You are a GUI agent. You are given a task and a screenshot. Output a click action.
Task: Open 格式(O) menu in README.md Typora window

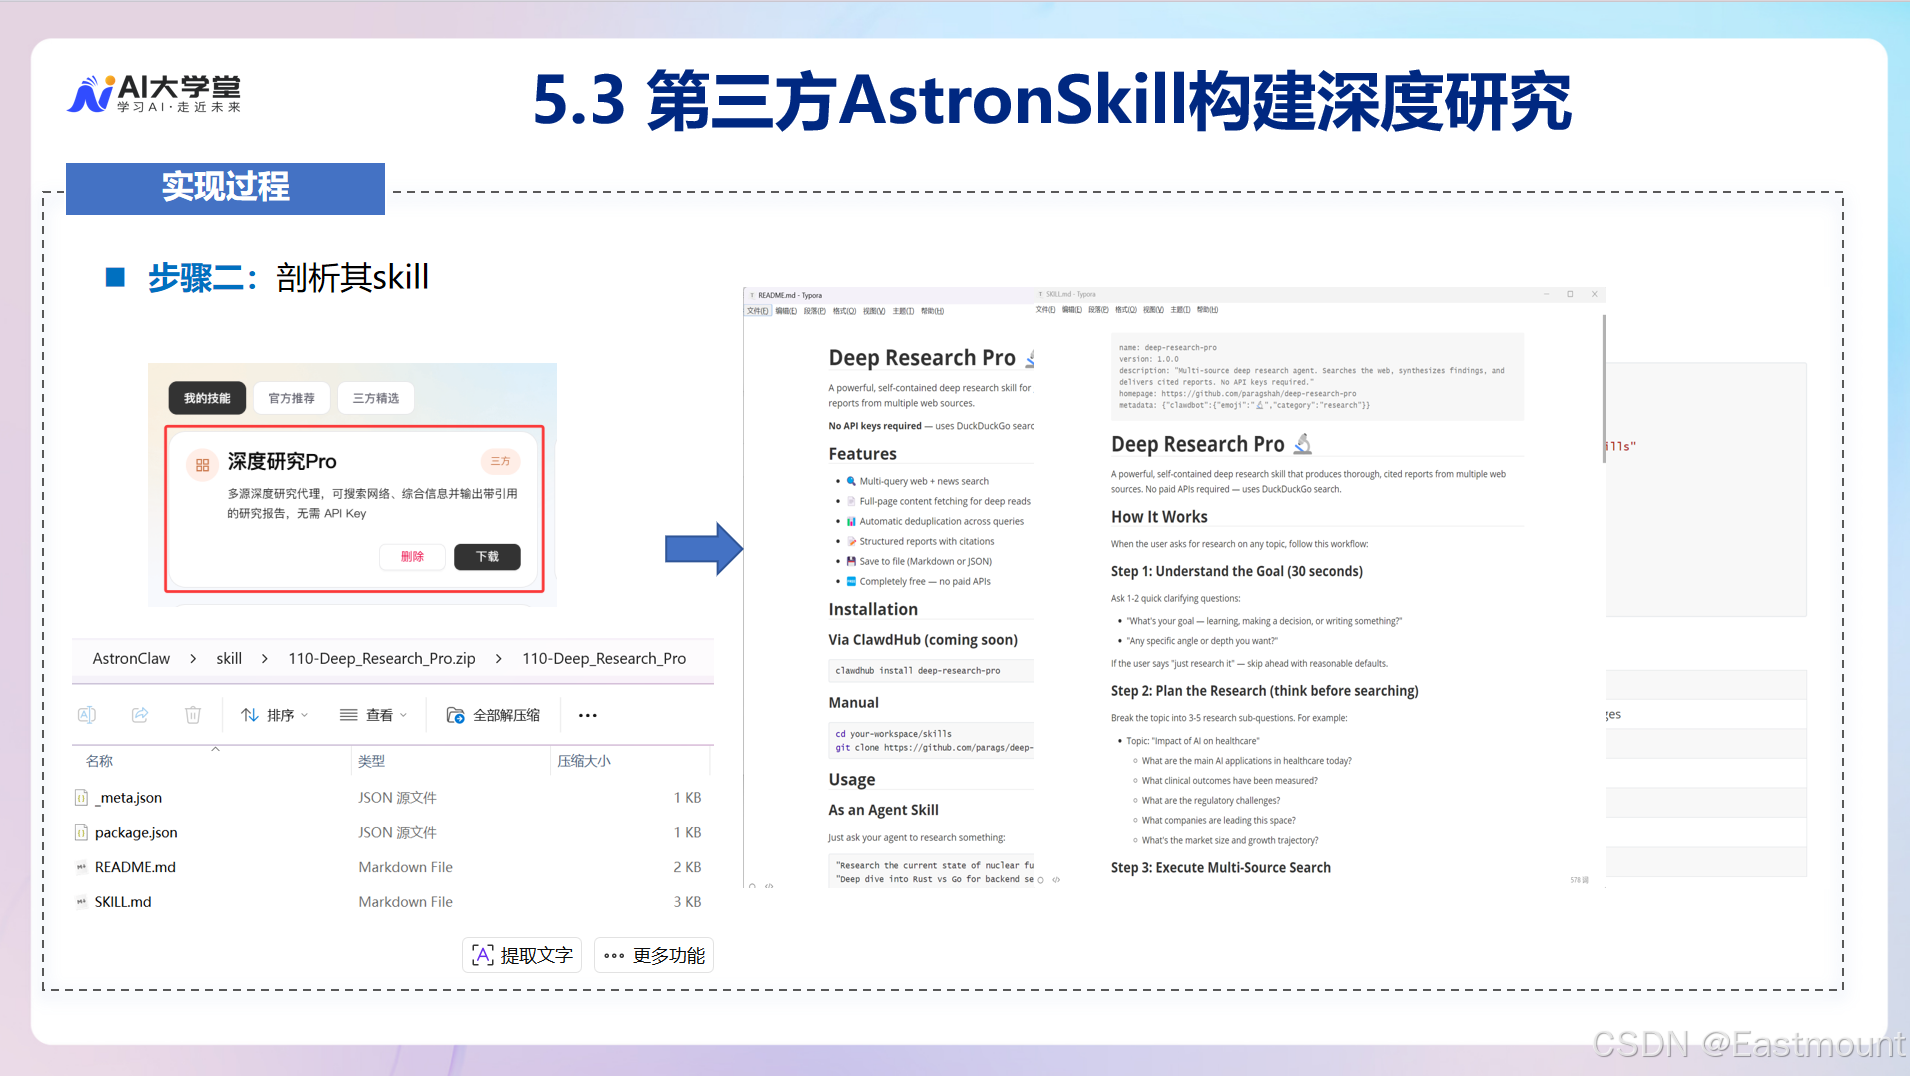click(x=845, y=311)
